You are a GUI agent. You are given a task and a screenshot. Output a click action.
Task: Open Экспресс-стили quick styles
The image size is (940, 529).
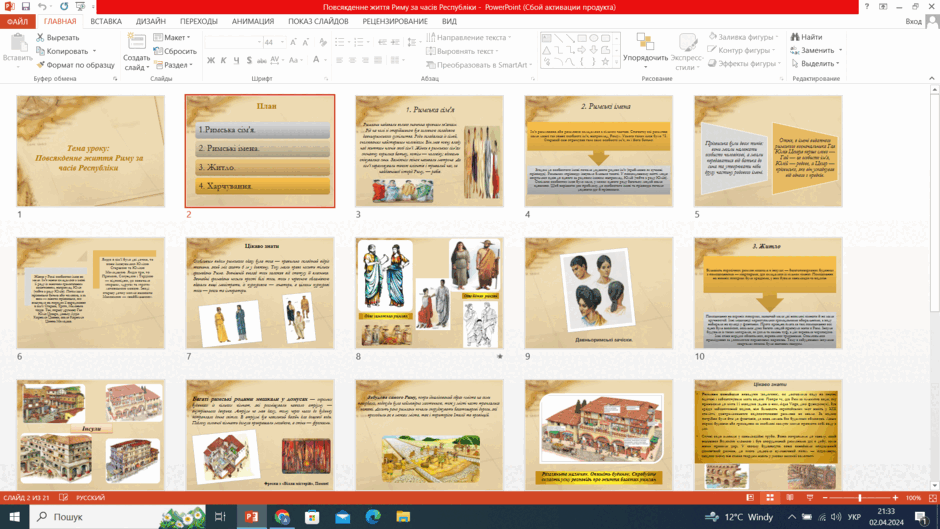tap(687, 51)
